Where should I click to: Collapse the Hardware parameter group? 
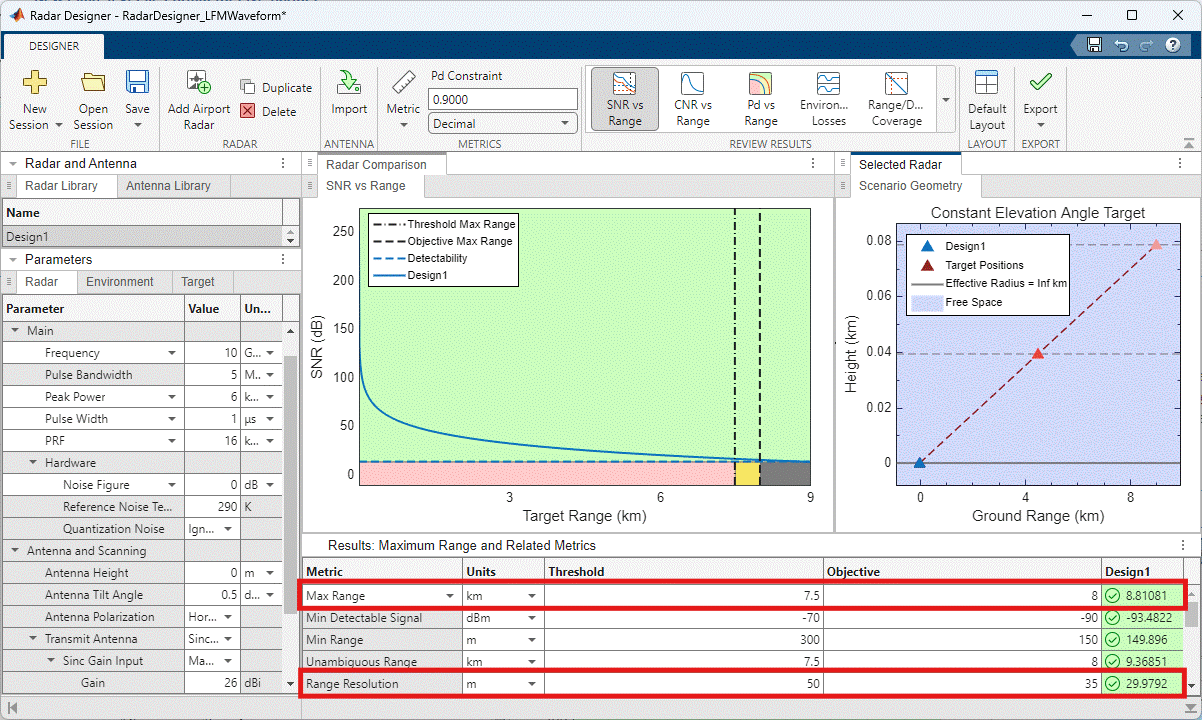[34, 463]
